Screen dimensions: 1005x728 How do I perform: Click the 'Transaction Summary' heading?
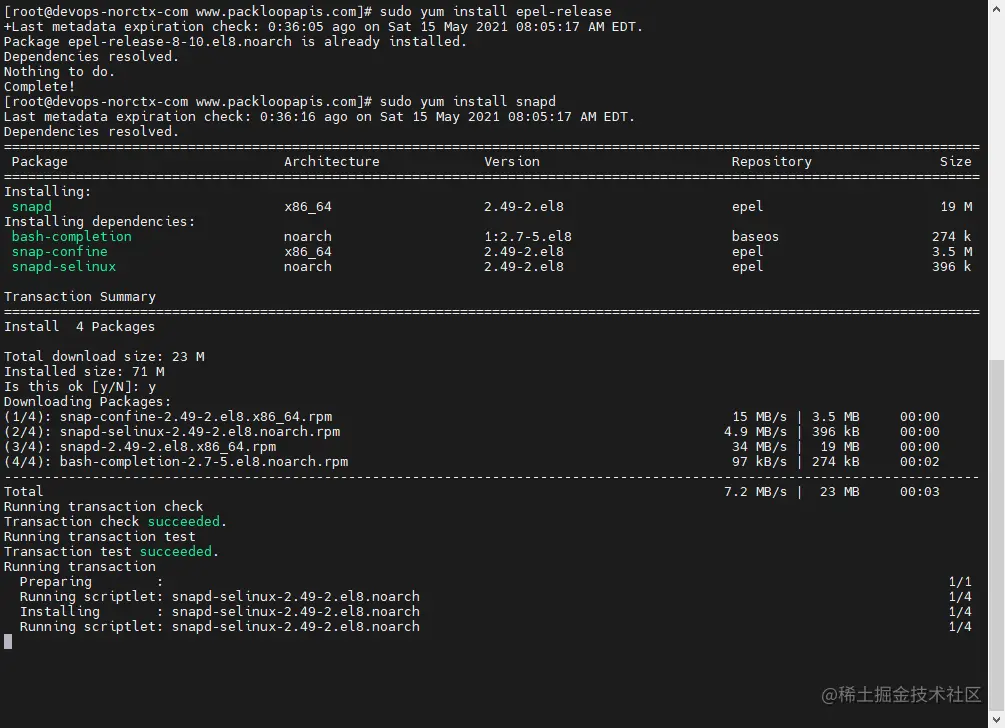pos(79,297)
